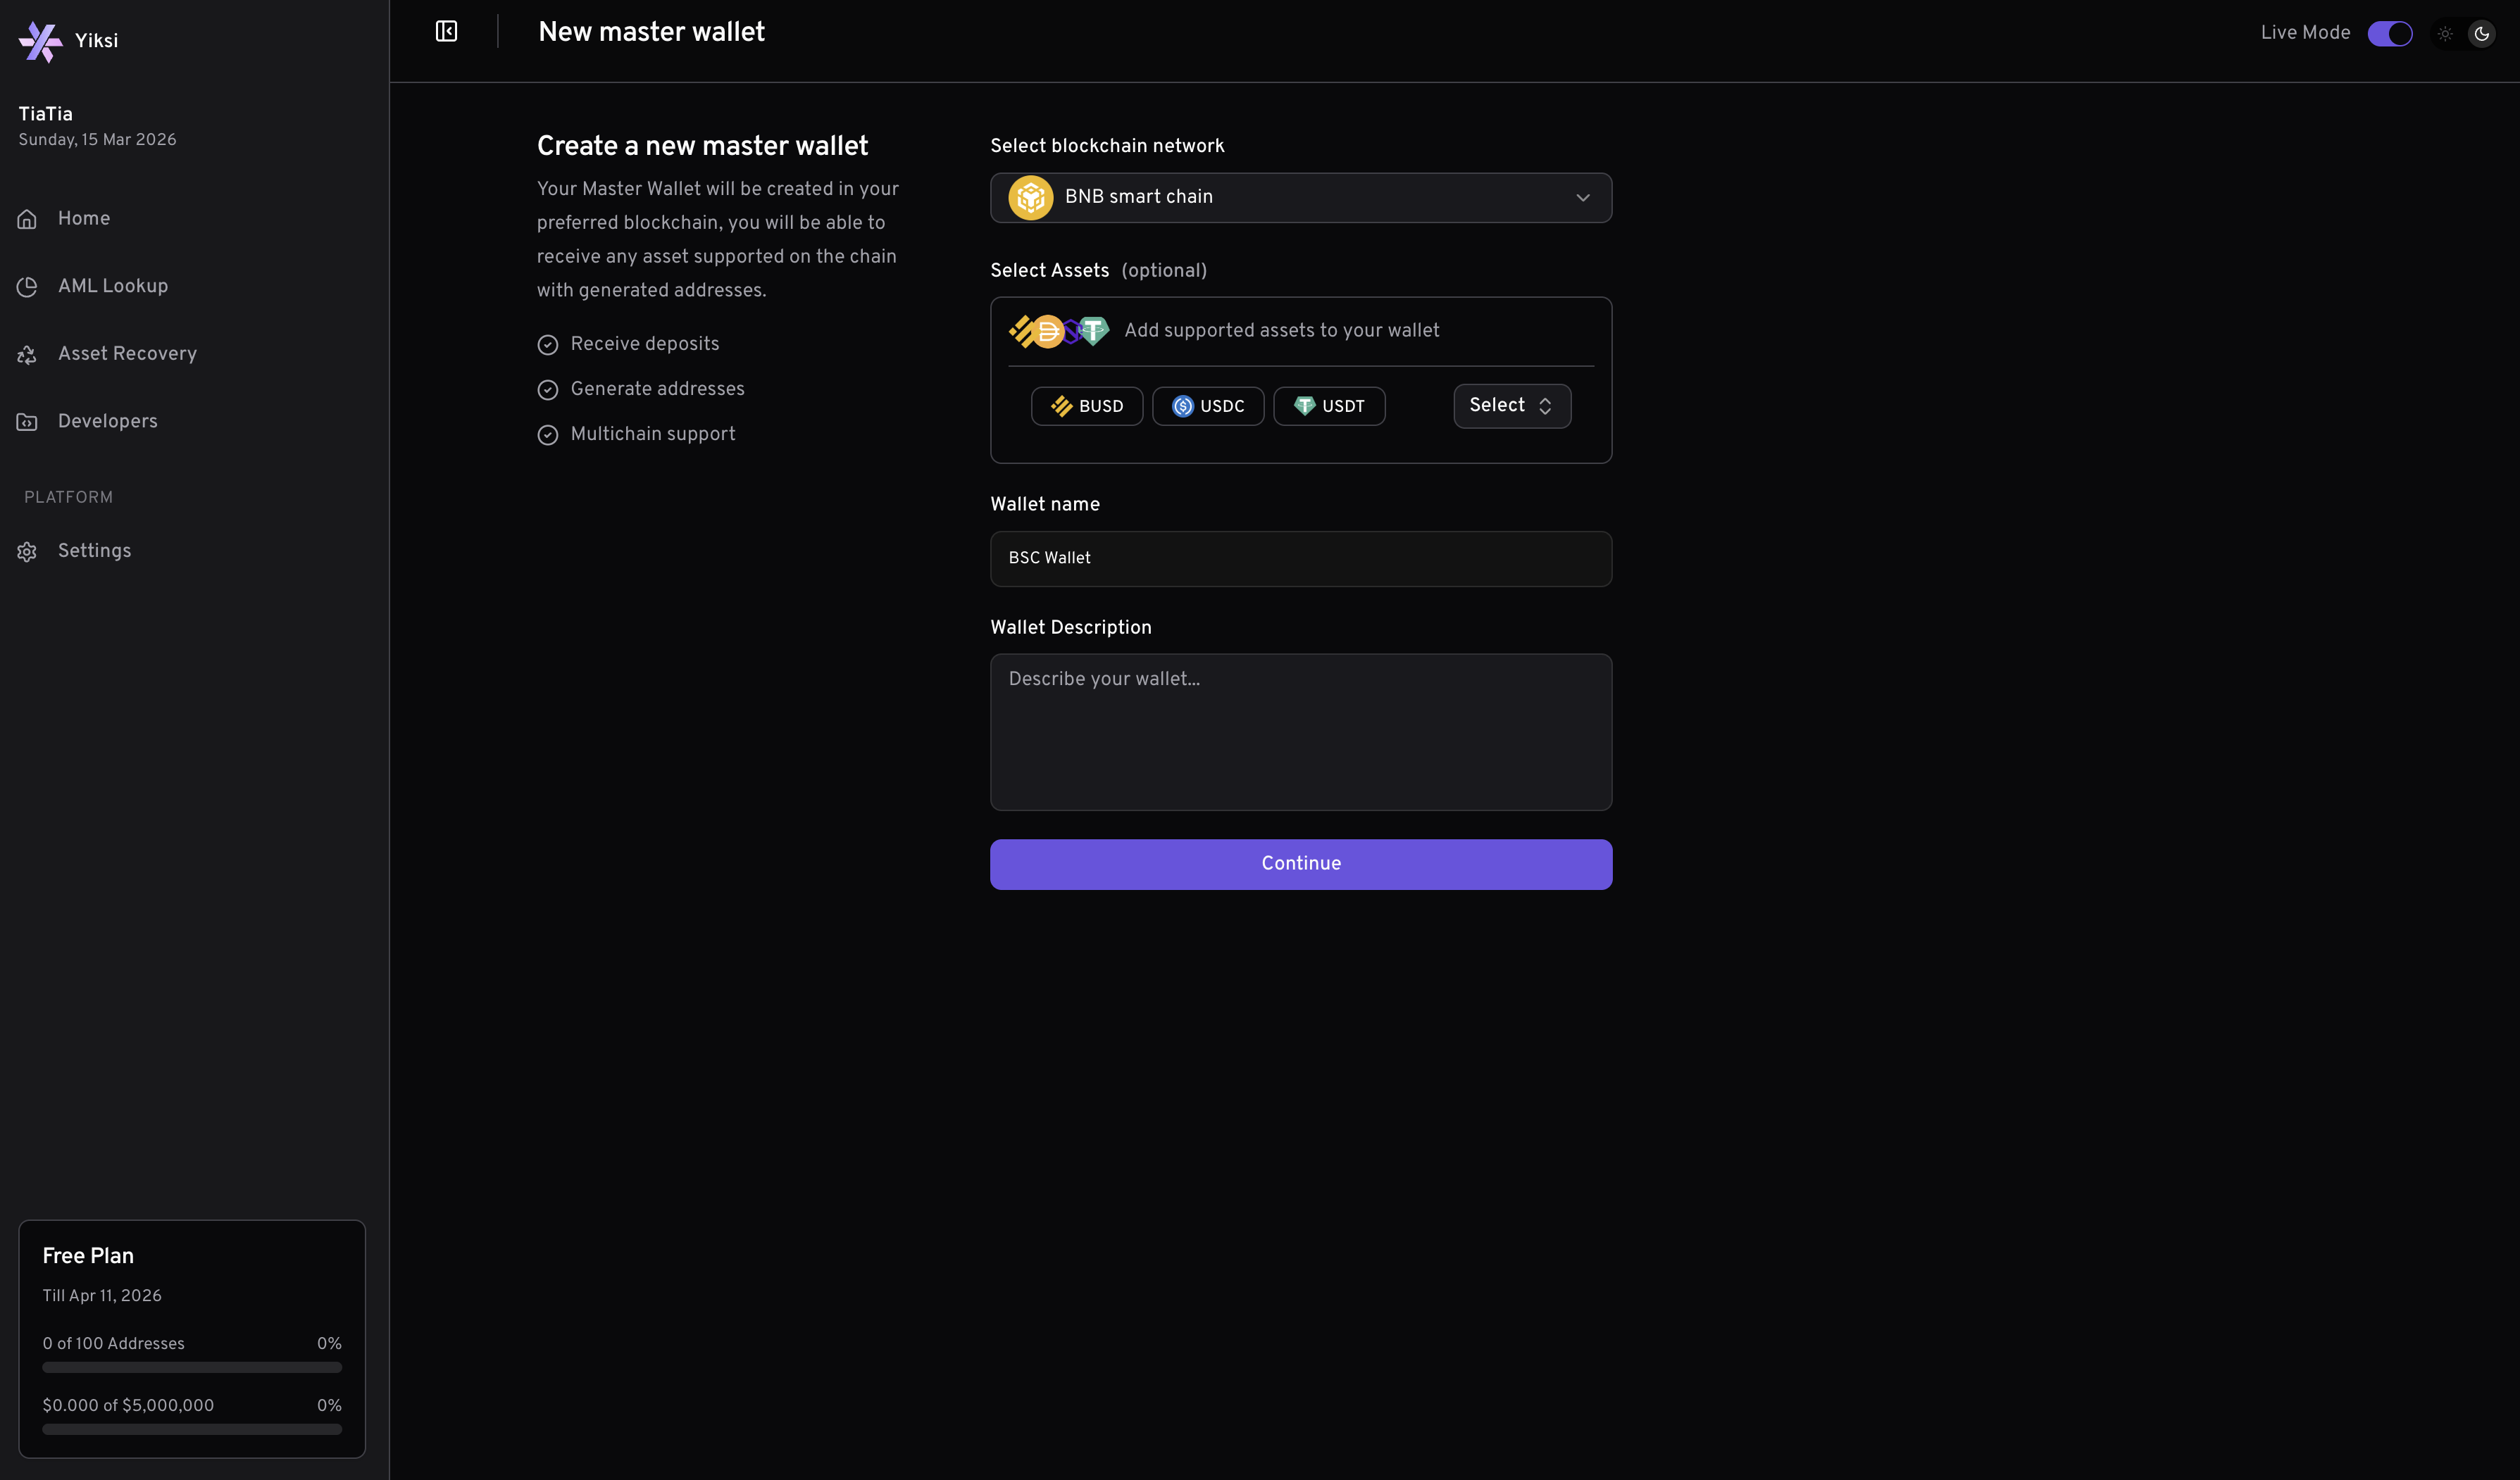The image size is (2520, 1480).
Task: Collapse the sidebar using the panel icon
Action: [446, 31]
